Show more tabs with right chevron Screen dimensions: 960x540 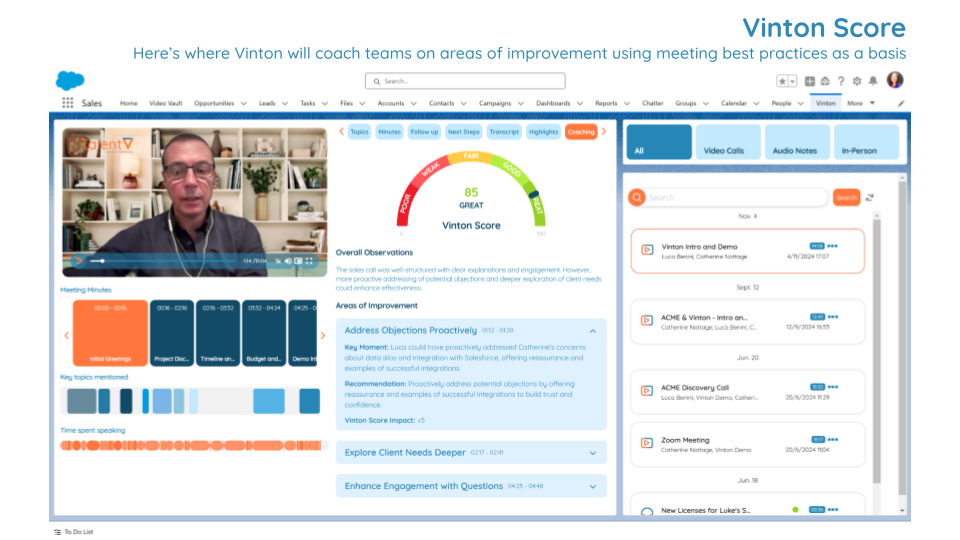coord(604,132)
